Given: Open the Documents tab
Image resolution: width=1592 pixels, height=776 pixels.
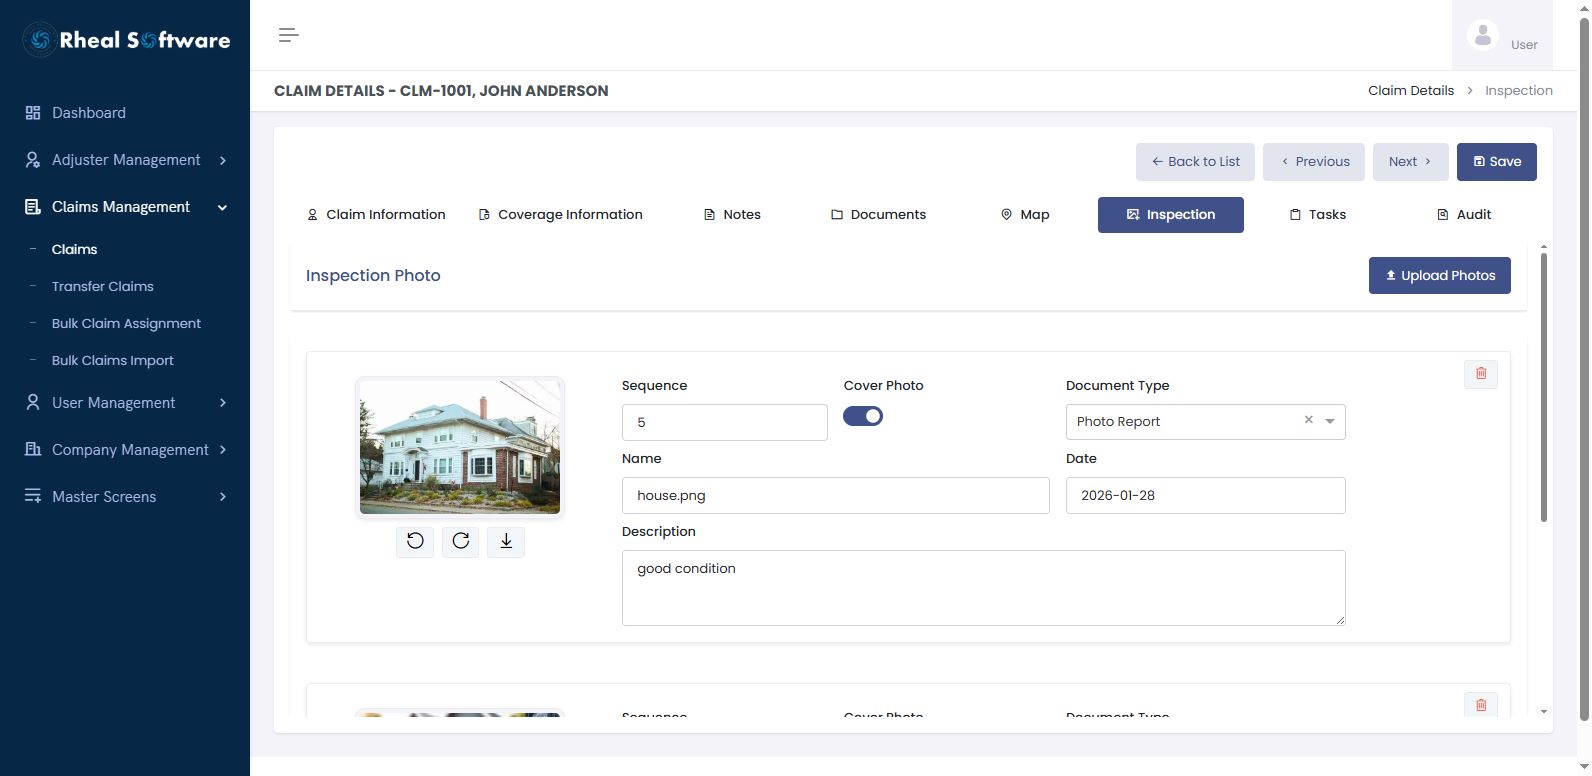Looking at the screenshot, I should [x=878, y=215].
